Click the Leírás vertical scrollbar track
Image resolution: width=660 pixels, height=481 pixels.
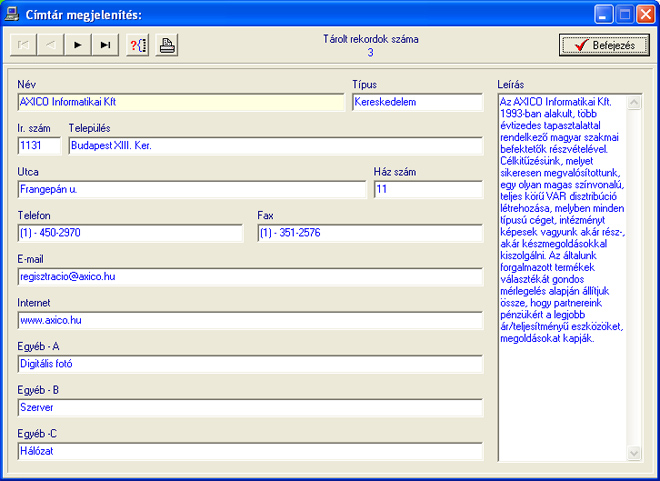[634, 278]
